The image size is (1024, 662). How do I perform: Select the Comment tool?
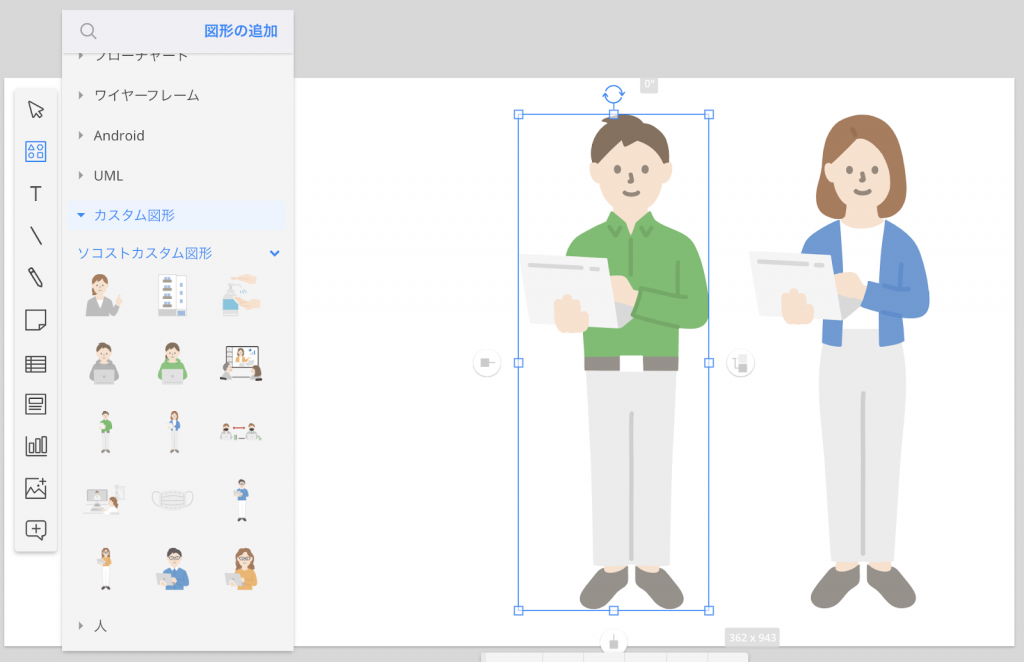[x=36, y=530]
